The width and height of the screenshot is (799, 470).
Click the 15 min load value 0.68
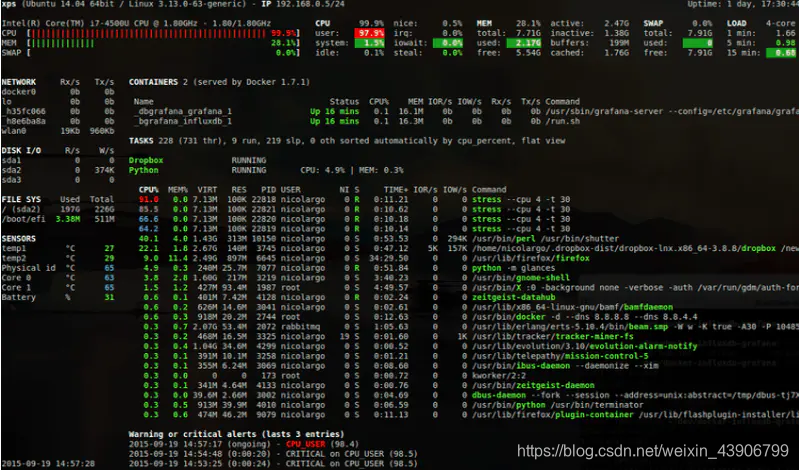pyautogui.click(x=781, y=53)
